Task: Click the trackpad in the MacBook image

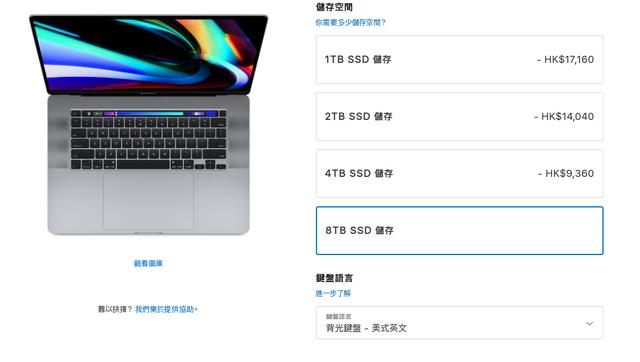Action: 149,202
